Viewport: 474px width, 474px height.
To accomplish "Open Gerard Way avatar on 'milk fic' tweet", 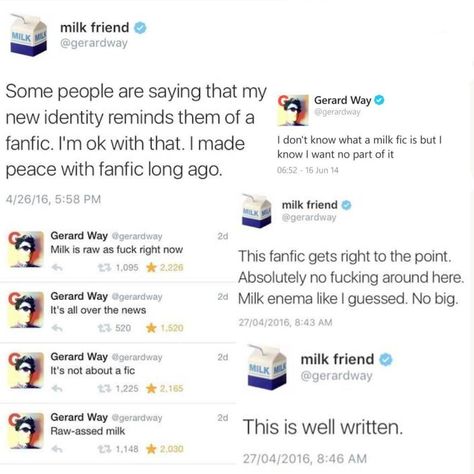I will (294, 110).
